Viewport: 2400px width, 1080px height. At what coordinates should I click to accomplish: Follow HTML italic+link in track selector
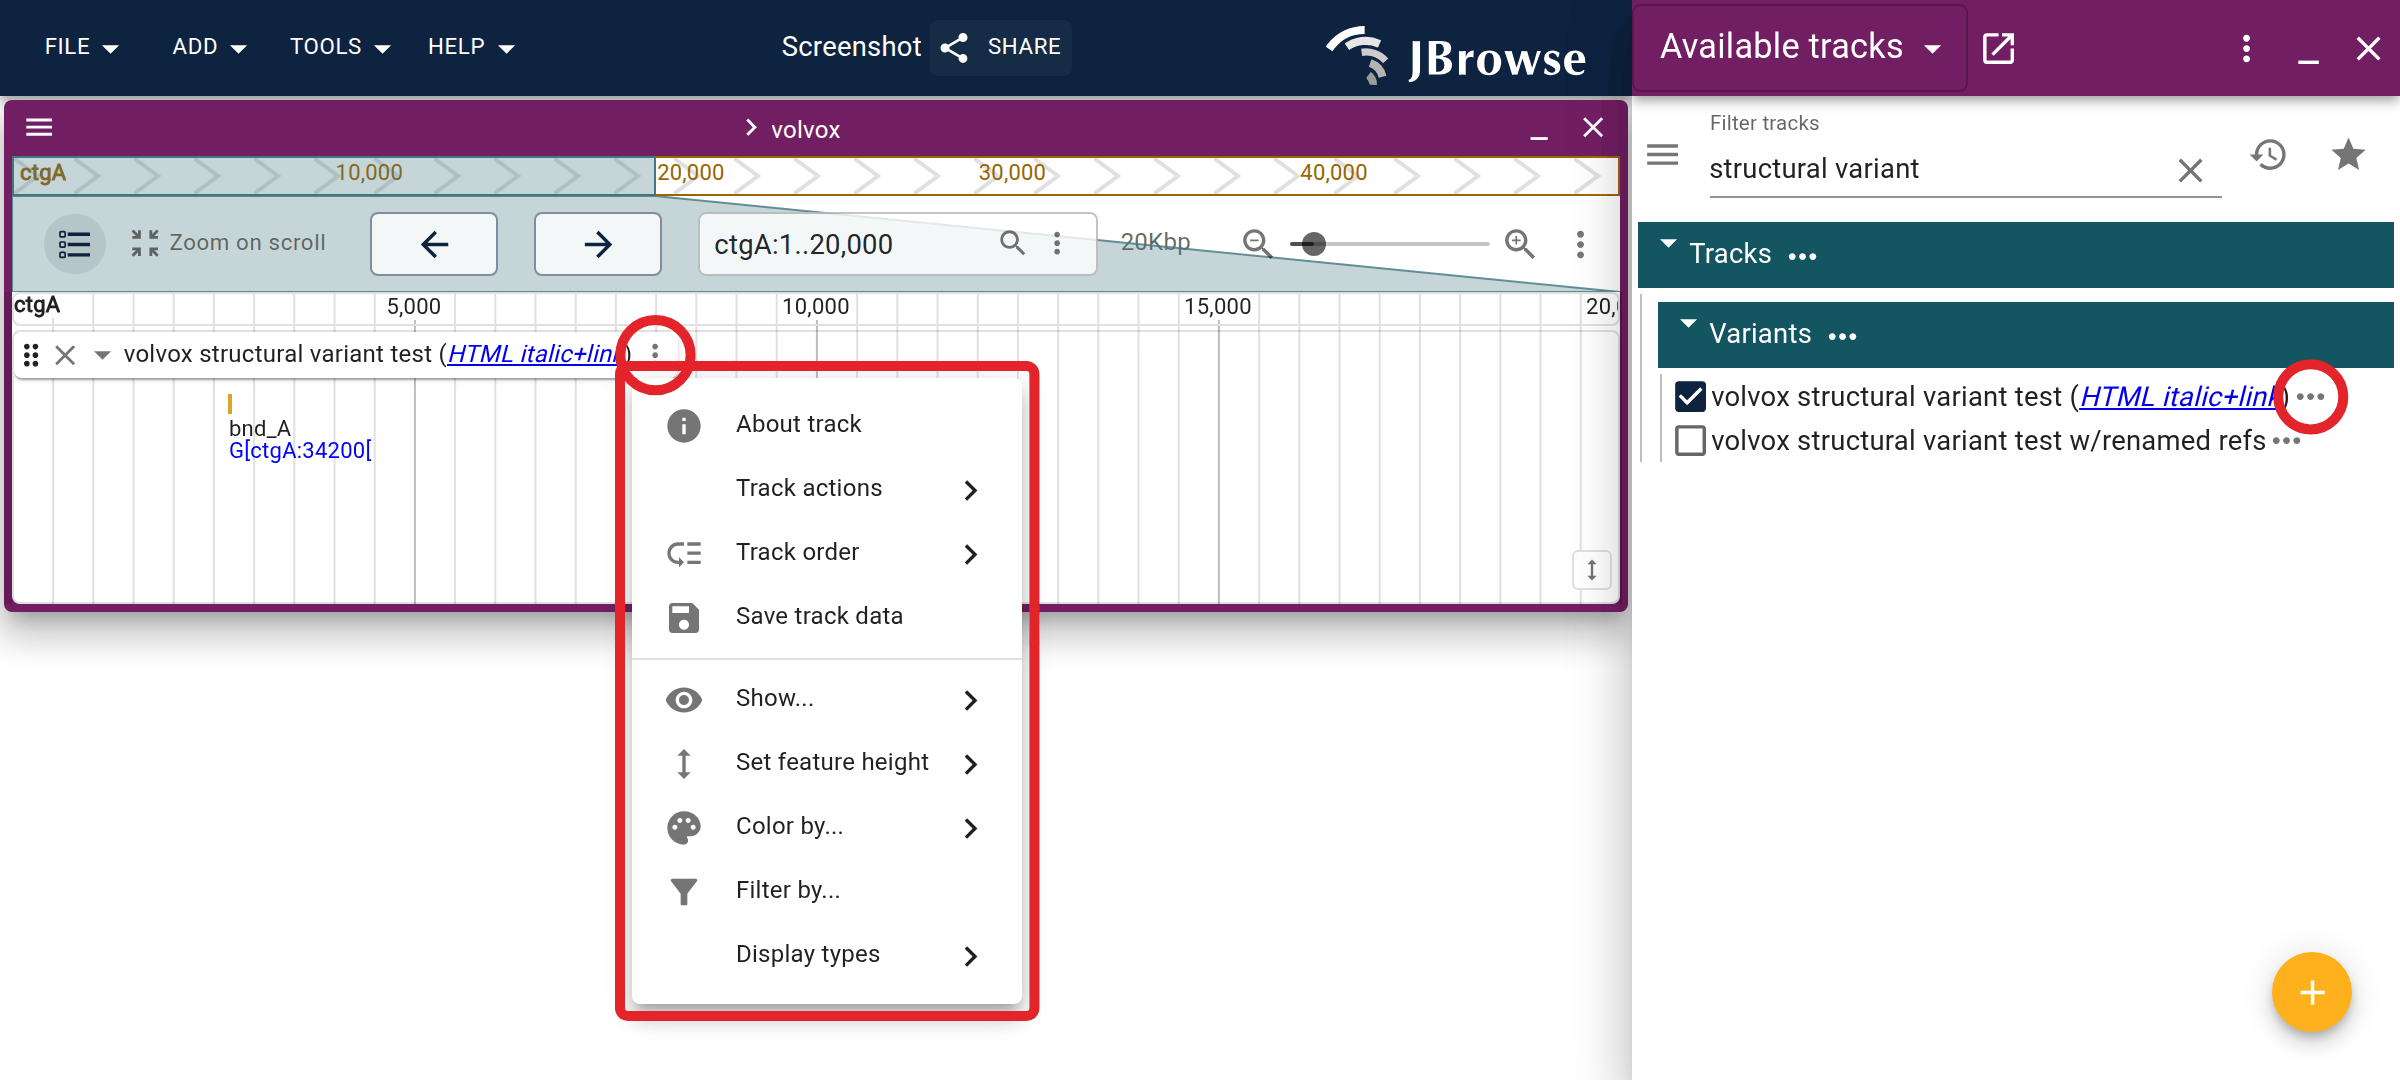(x=2179, y=397)
